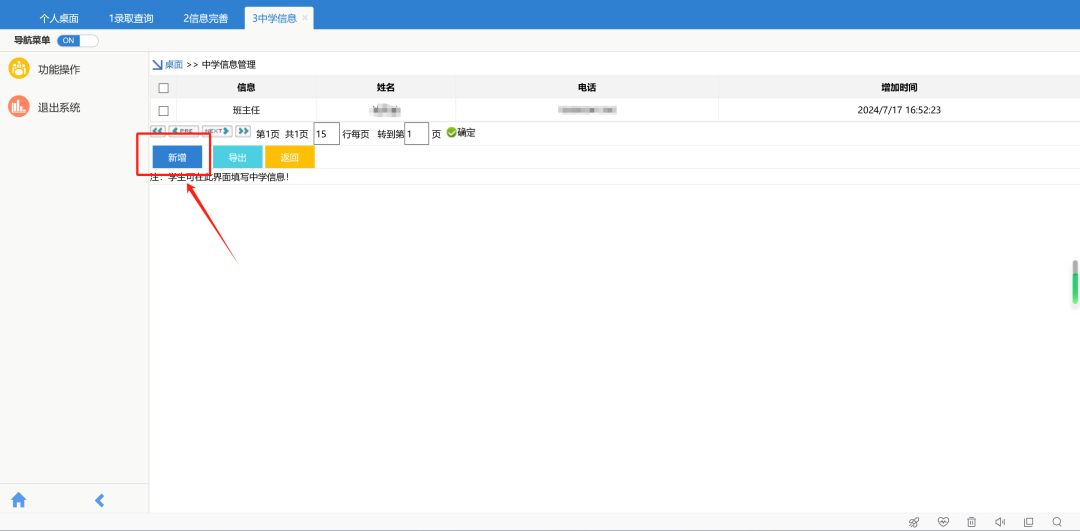Viewport: 1080px width, 531px height.
Task: Click the home icon in the sidebar footer
Action: (x=18, y=500)
